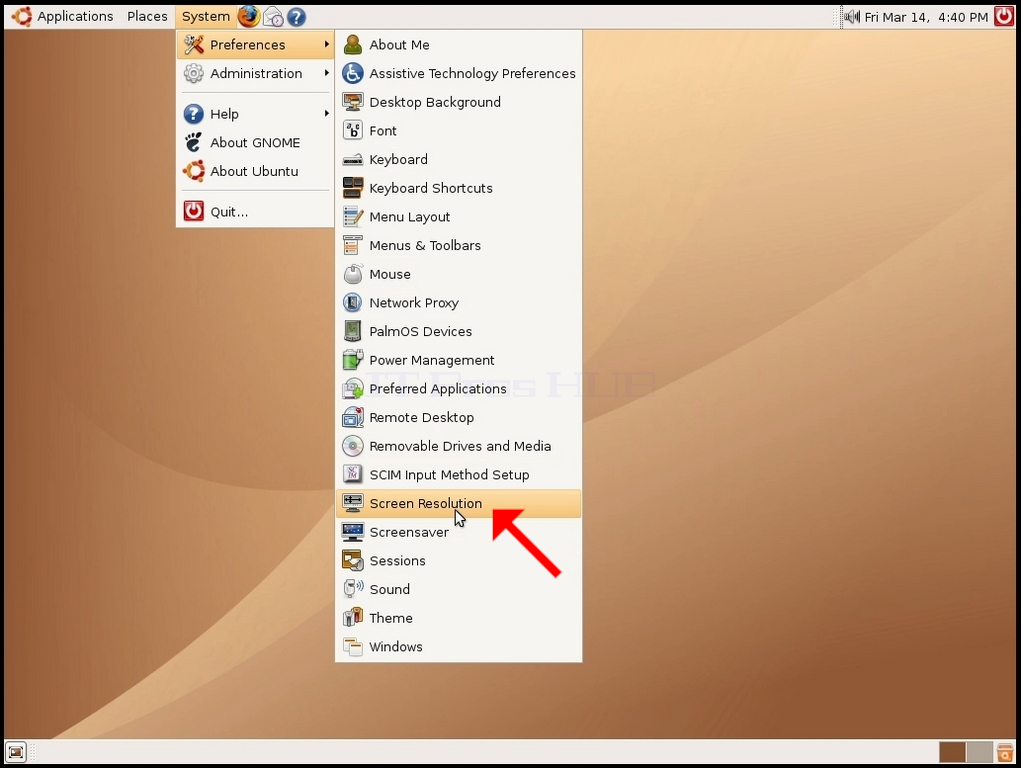Open Menus & Toolbars preferences

[x=458, y=246]
